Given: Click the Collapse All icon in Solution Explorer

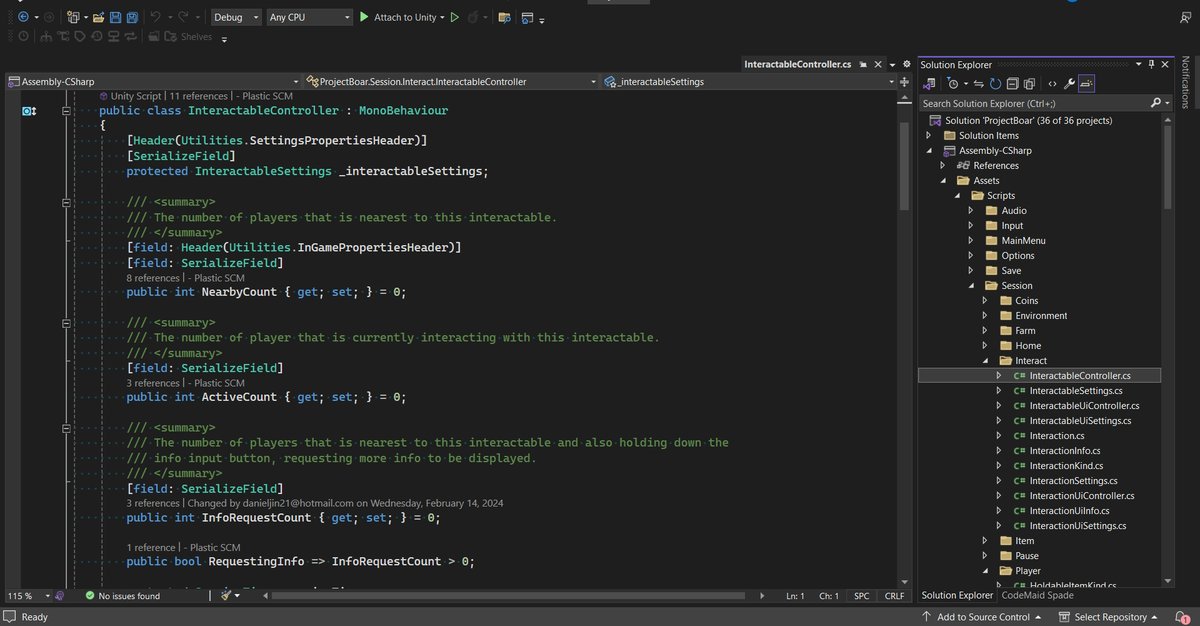Looking at the screenshot, I should pos(1014,84).
